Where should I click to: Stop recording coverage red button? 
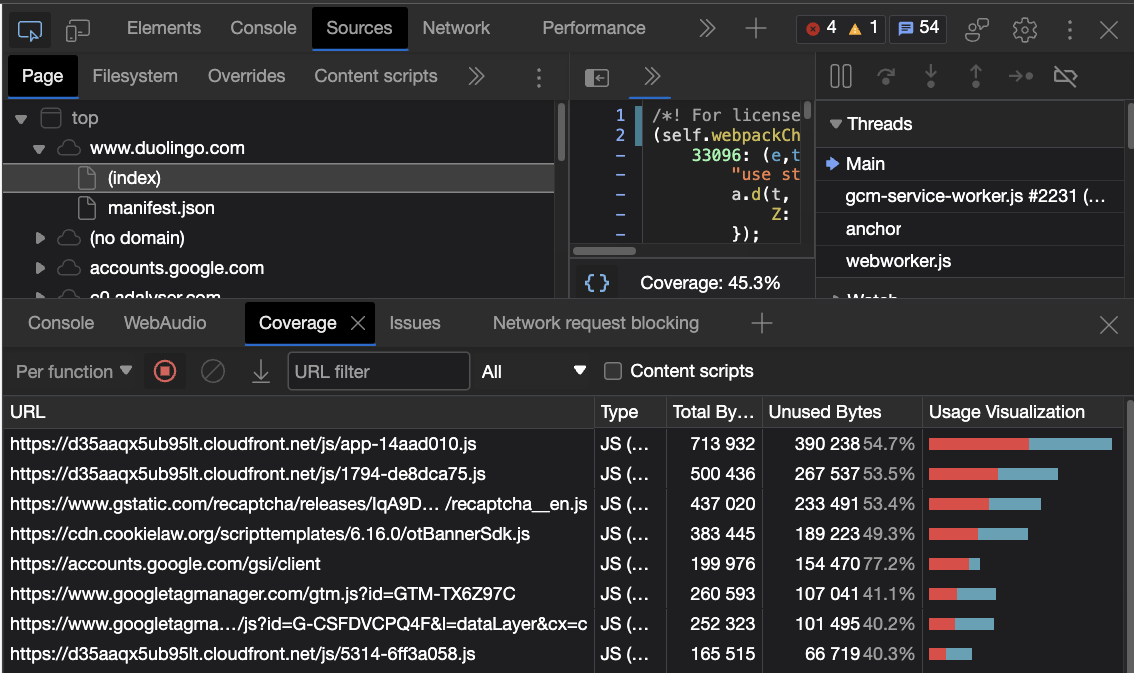tap(165, 372)
